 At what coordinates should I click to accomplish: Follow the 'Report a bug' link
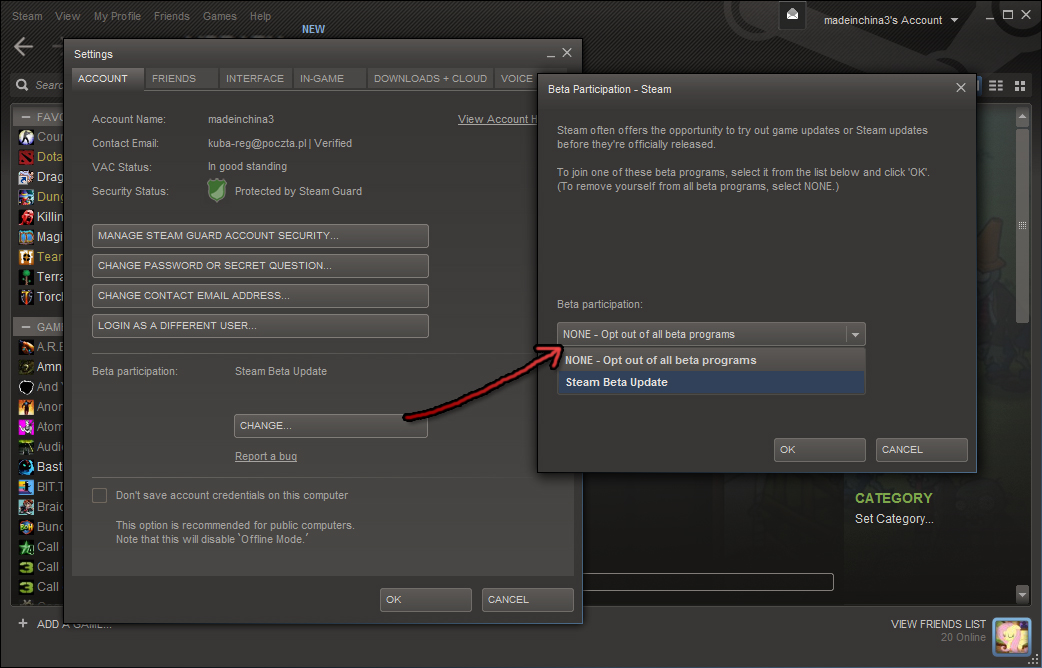[x=266, y=456]
